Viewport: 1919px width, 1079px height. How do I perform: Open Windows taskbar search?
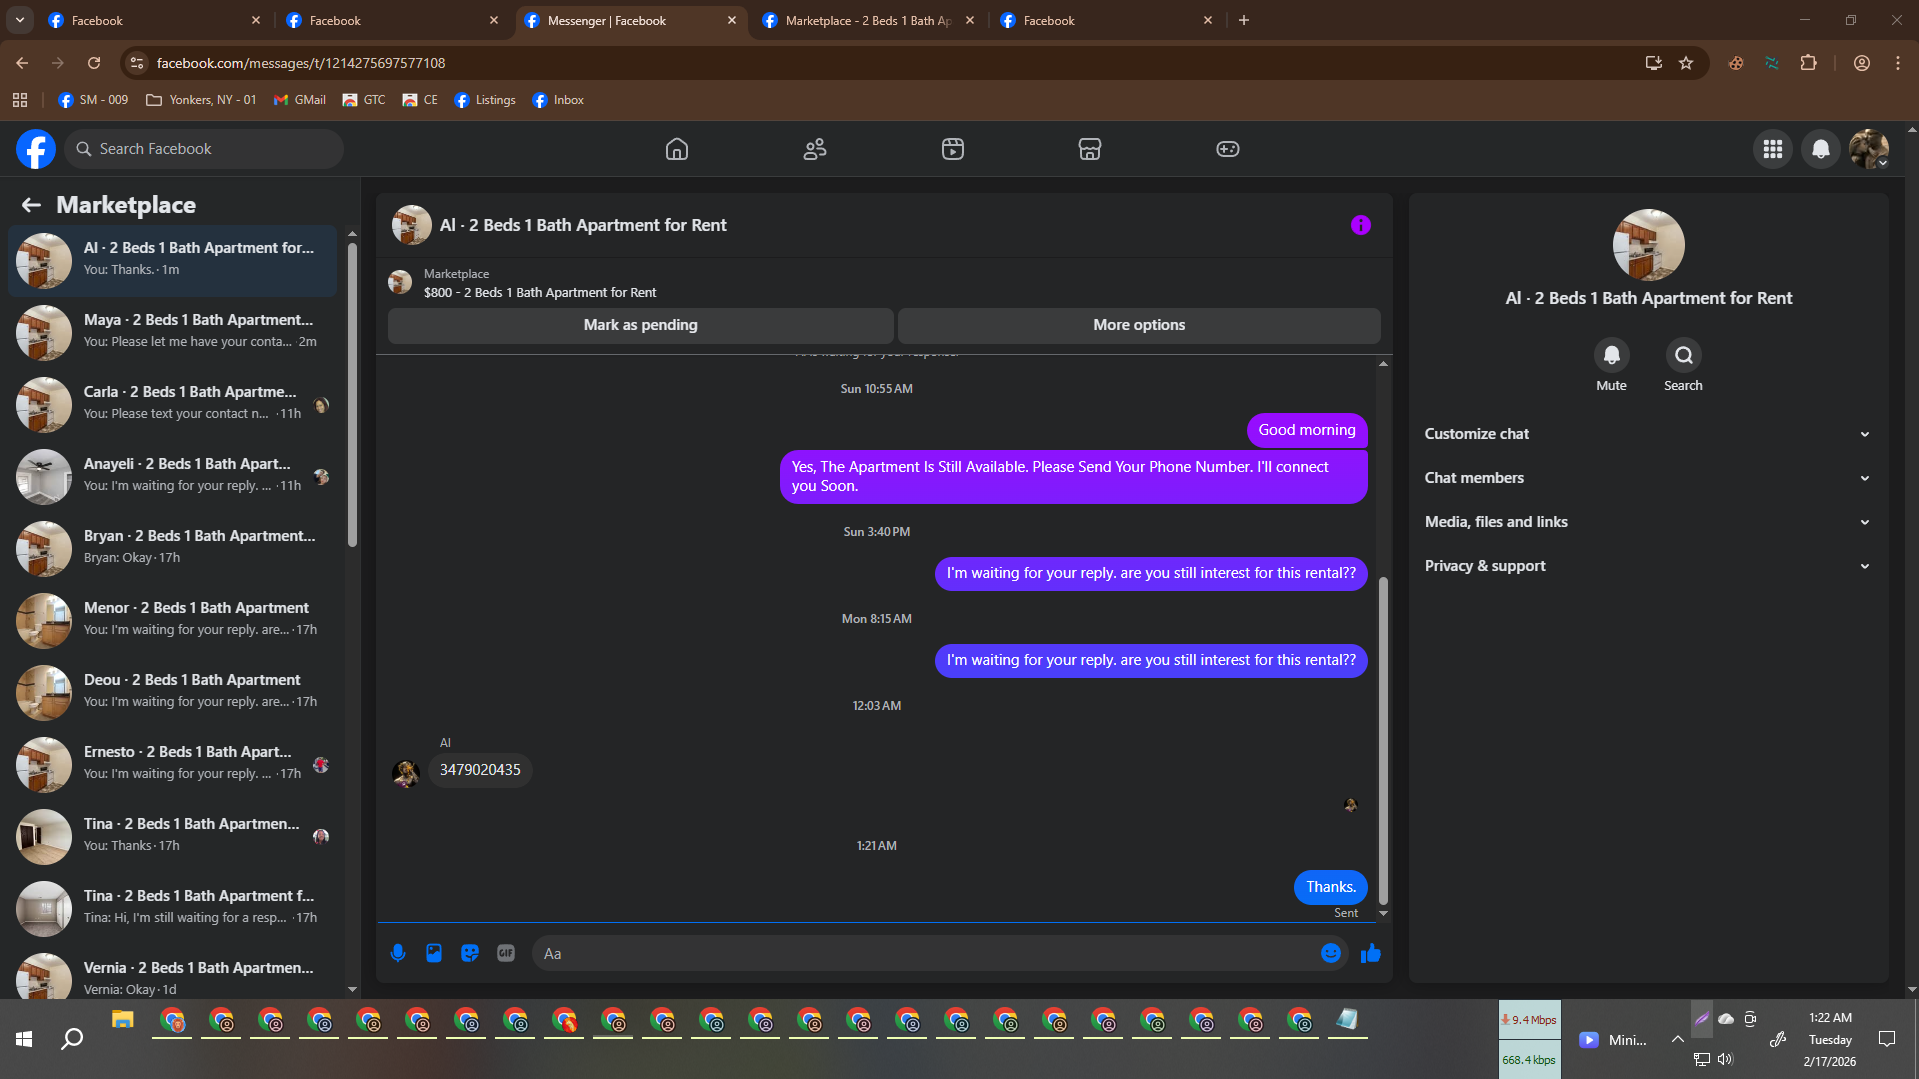click(72, 1039)
